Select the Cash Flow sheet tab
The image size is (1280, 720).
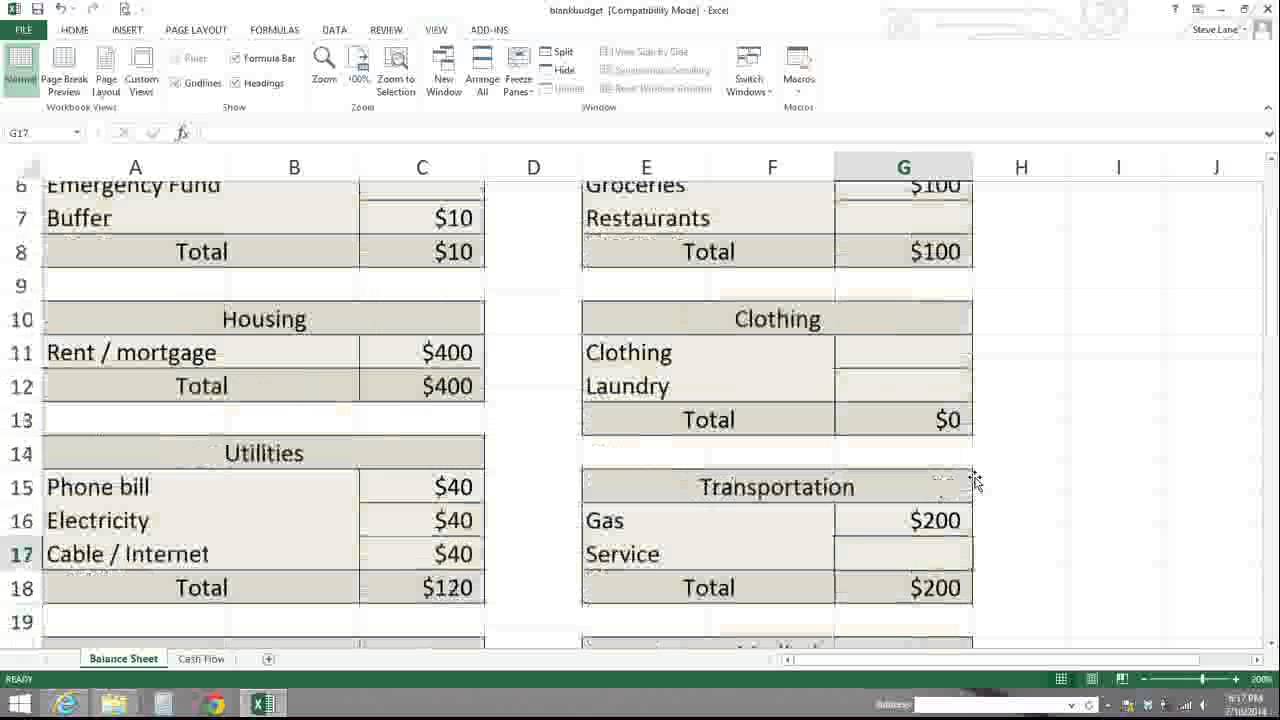coord(201,659)
